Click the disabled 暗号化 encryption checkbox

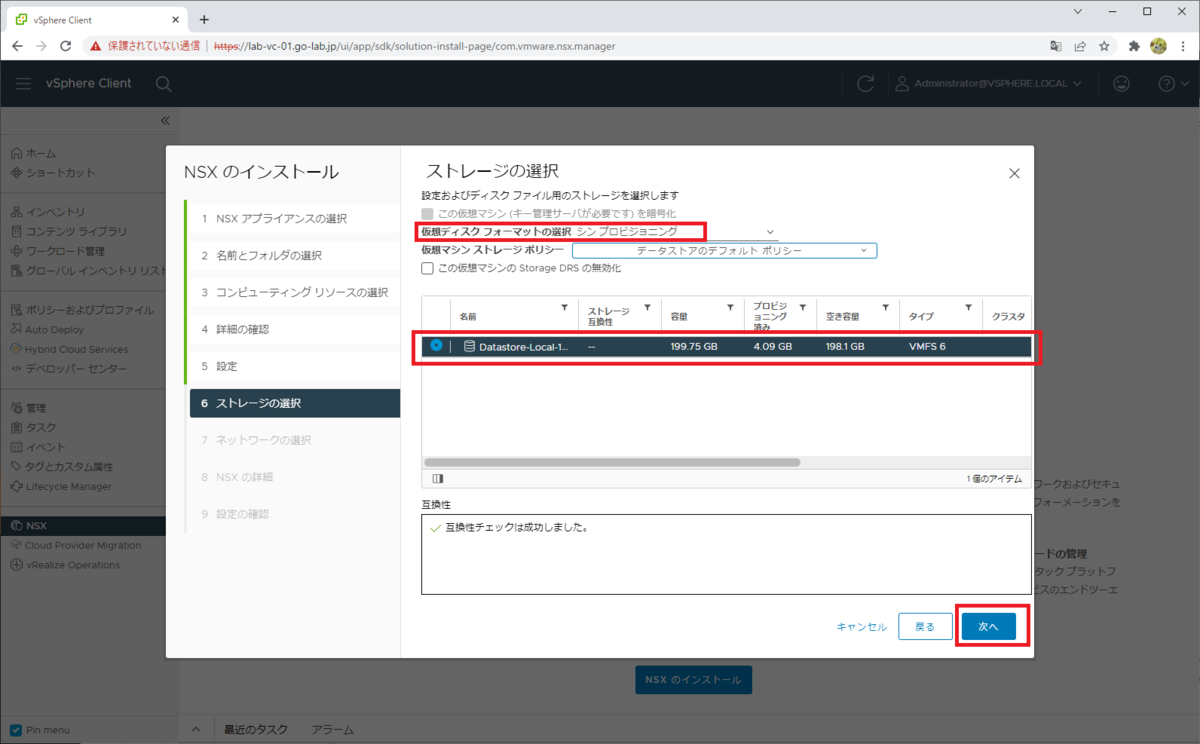(428, 213)
